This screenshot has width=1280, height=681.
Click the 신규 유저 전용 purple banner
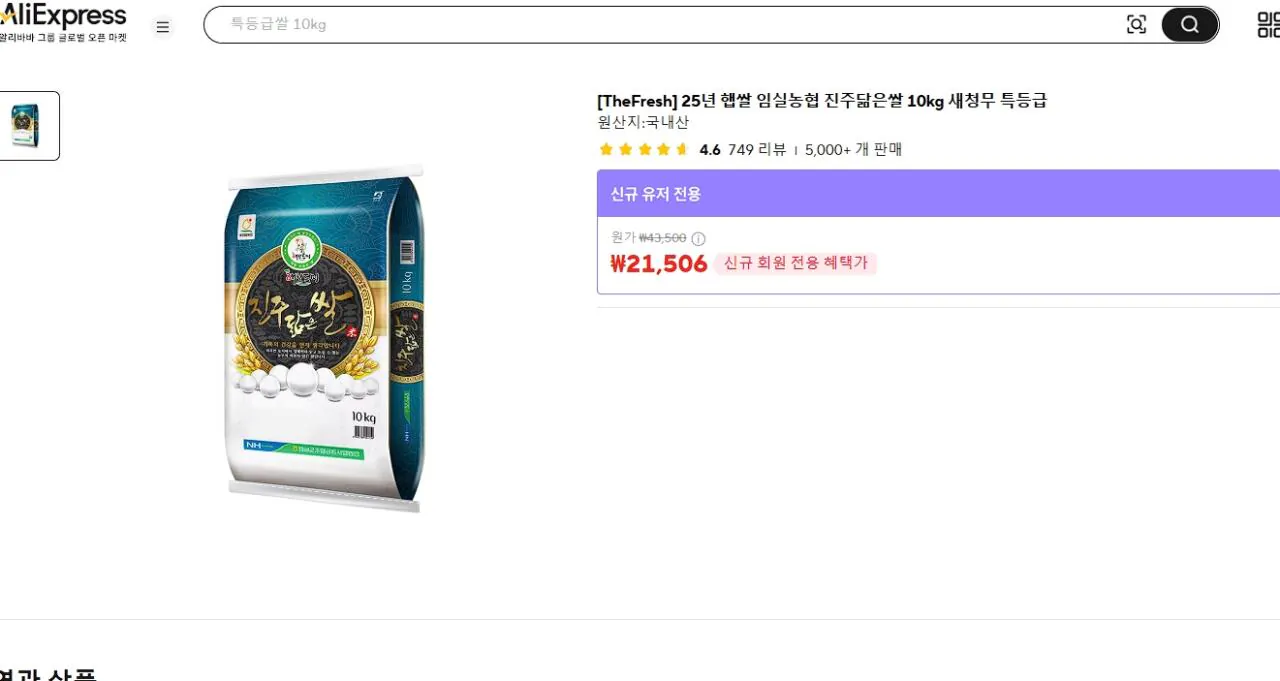pos(938,193)
